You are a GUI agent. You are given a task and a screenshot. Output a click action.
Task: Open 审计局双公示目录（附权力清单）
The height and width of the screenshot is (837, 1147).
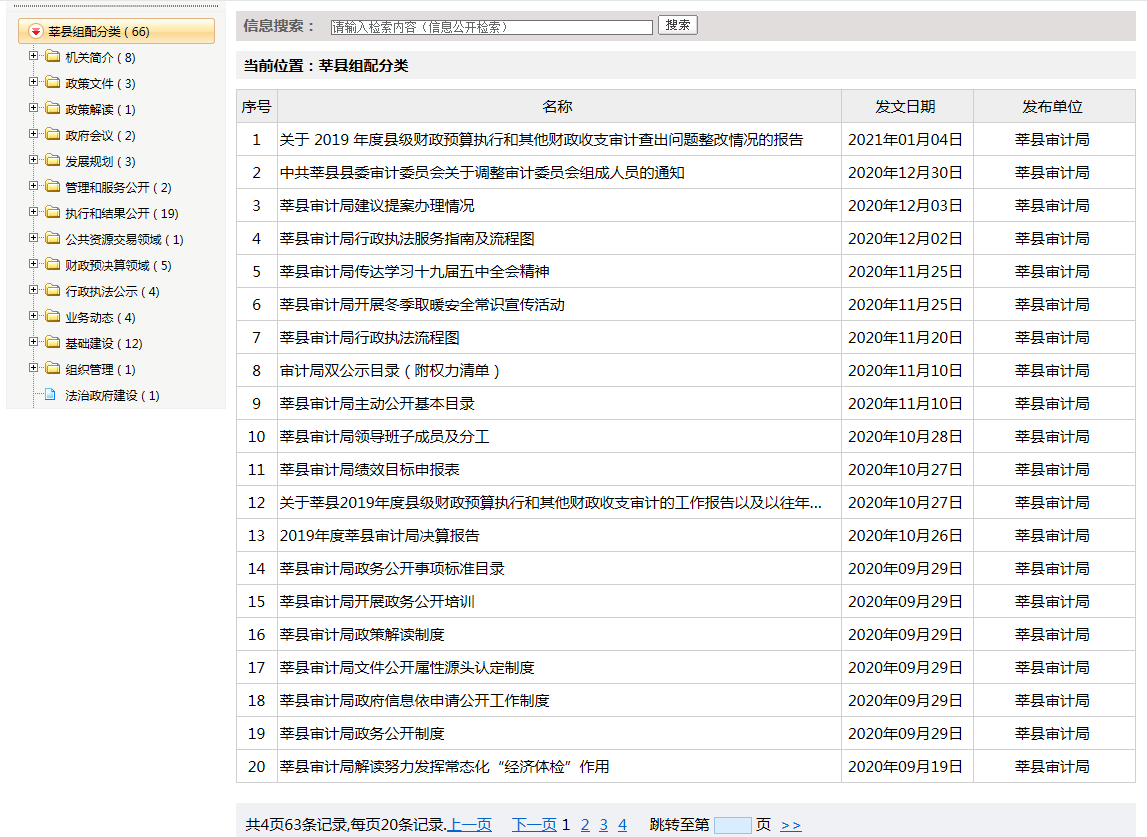pos(390,371)
